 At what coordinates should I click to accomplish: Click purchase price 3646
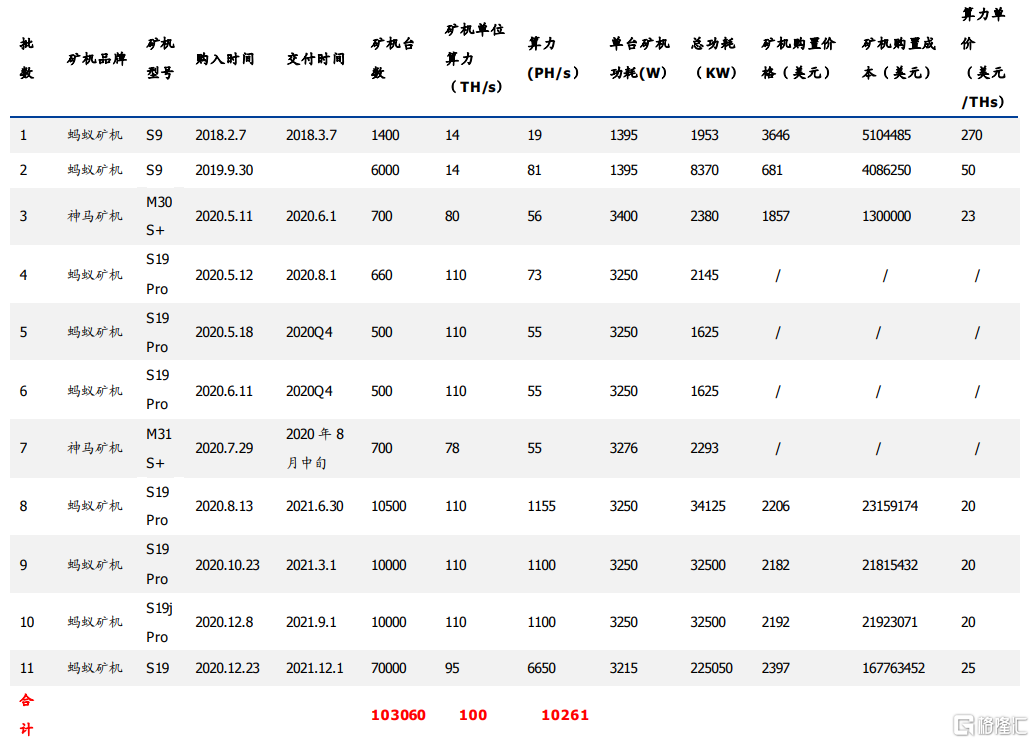(x=776, y=135)
